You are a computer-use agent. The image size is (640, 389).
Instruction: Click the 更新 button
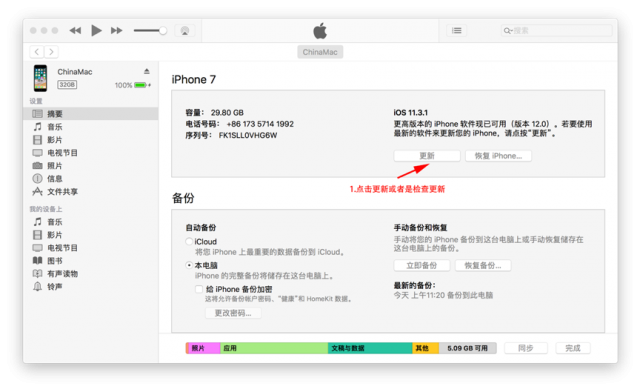[427, 156]
